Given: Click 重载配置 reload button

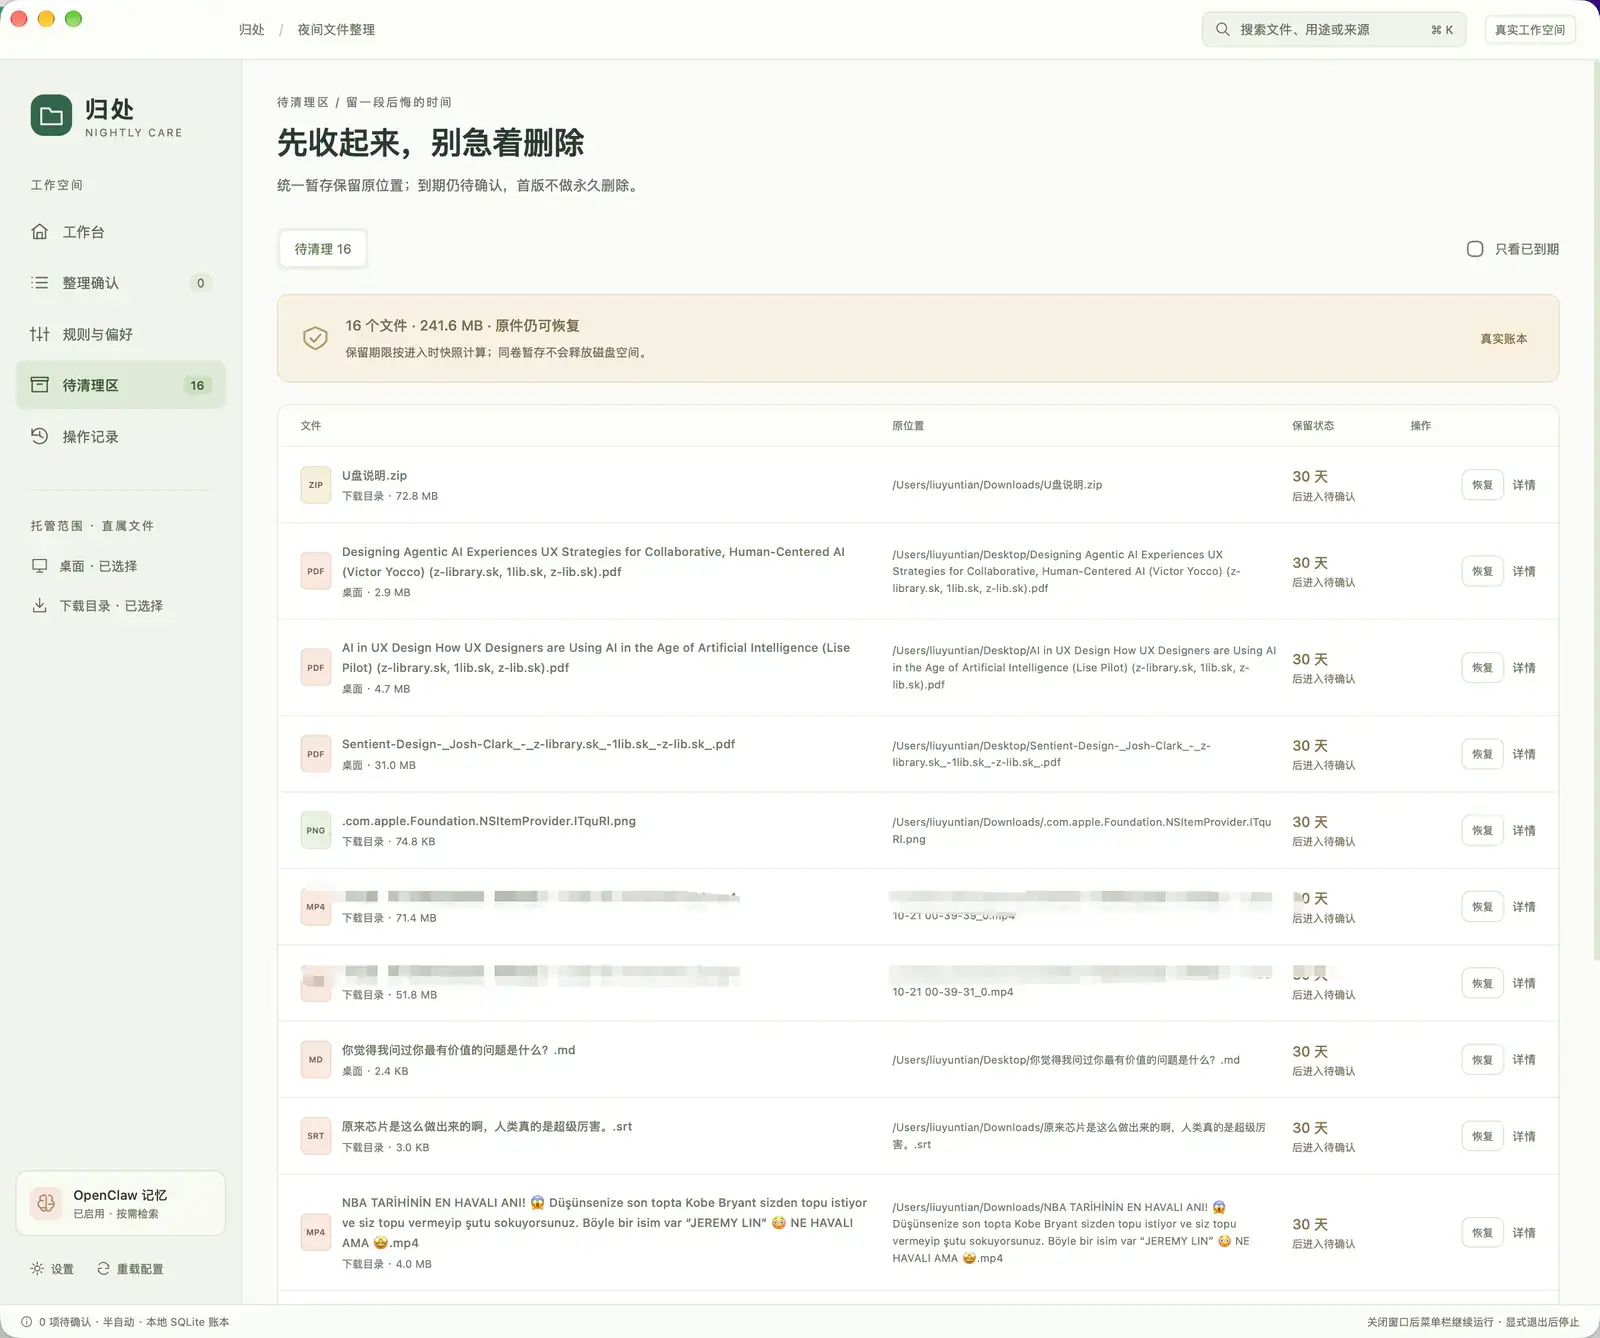Looking at the screenshot, I should (130, 1269).
